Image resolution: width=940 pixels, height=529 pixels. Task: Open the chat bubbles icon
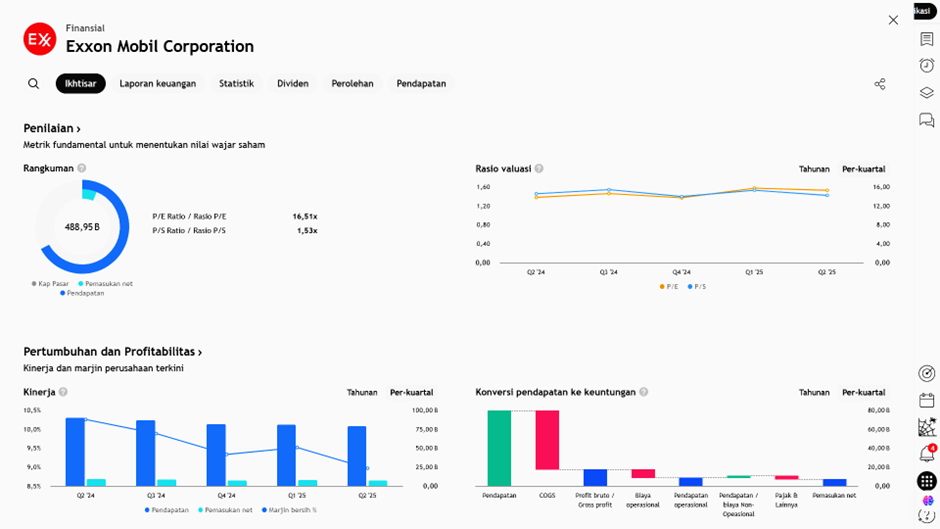926,120
